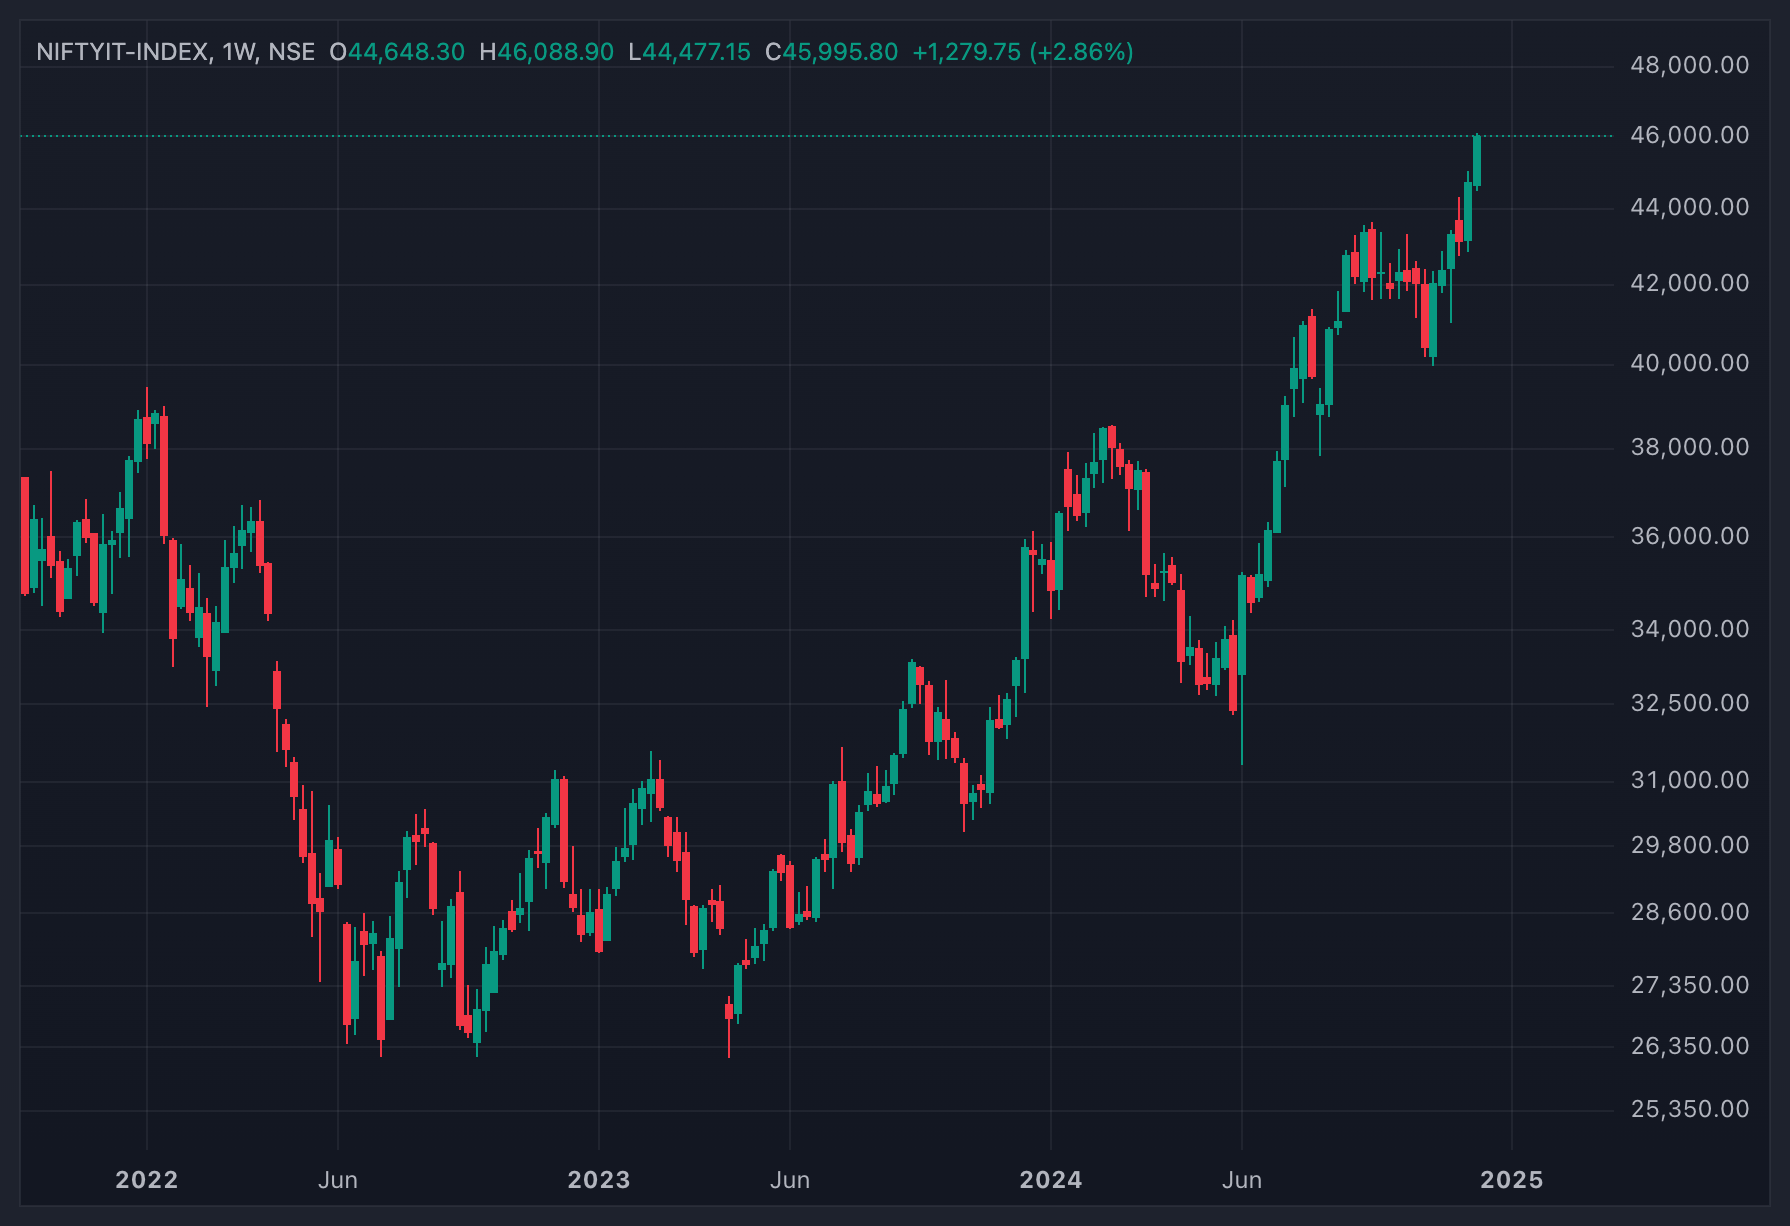Click the NSE exchange label
1790x1226 pixels.
pos(291,52)
